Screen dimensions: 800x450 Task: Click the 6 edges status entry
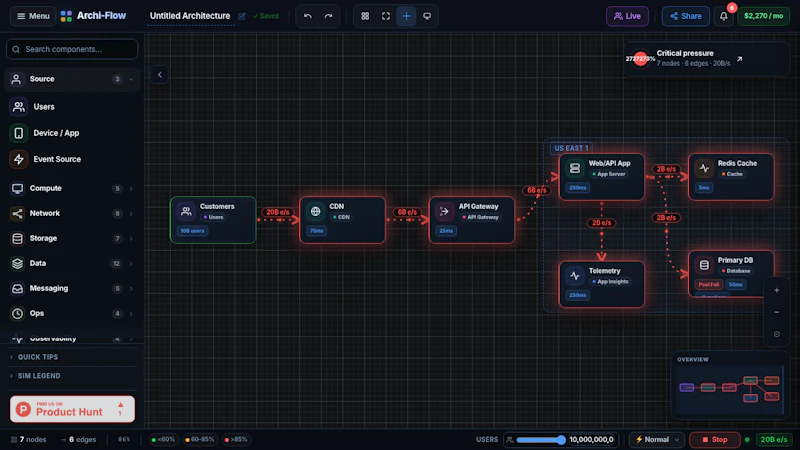click(x=78, y=439)
